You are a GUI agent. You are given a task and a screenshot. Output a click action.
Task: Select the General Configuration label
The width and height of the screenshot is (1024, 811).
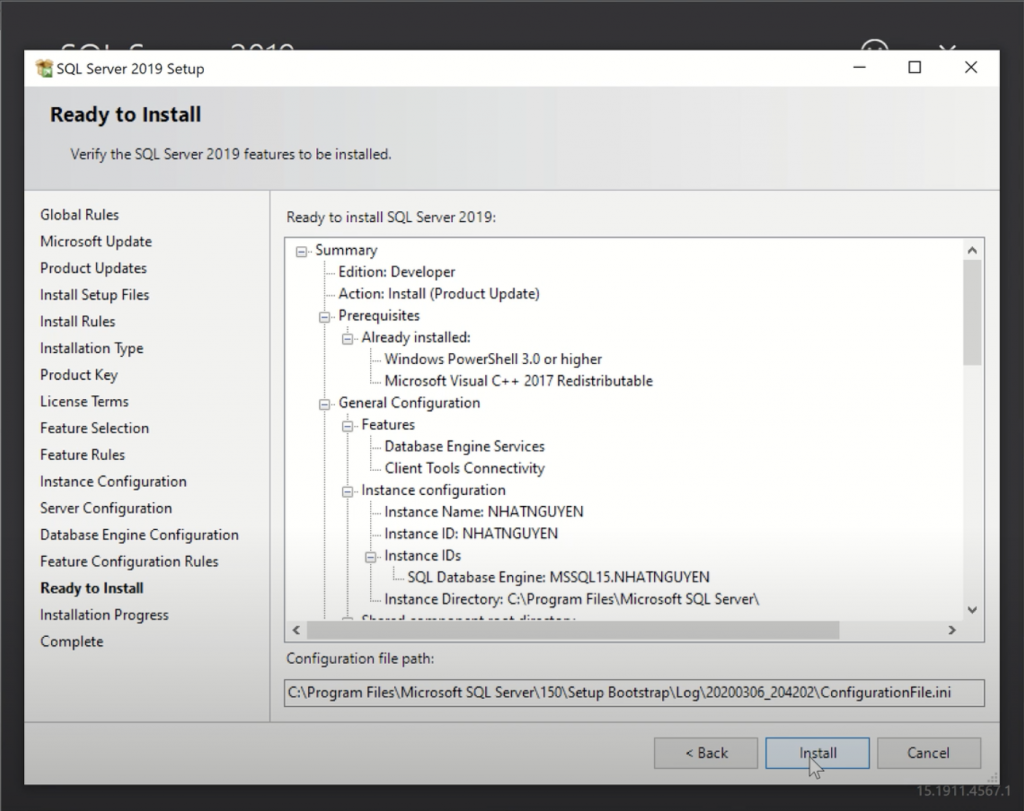(x=409, y=404)
